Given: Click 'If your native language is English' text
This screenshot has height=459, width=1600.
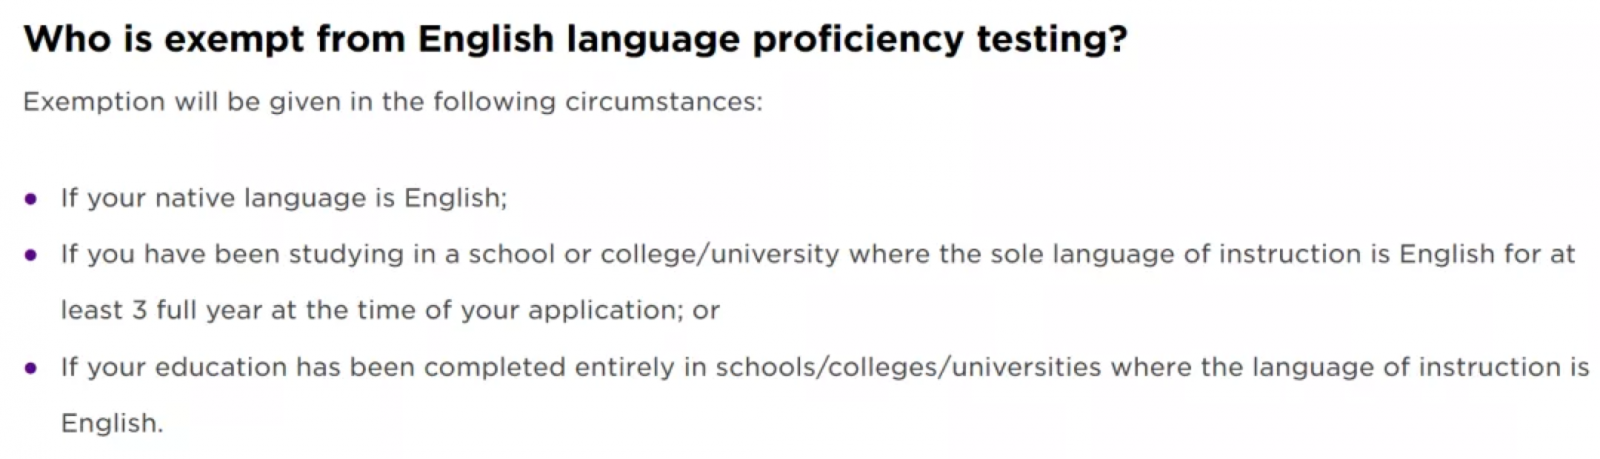Looking at the screenshot, I should click(284, 198).
